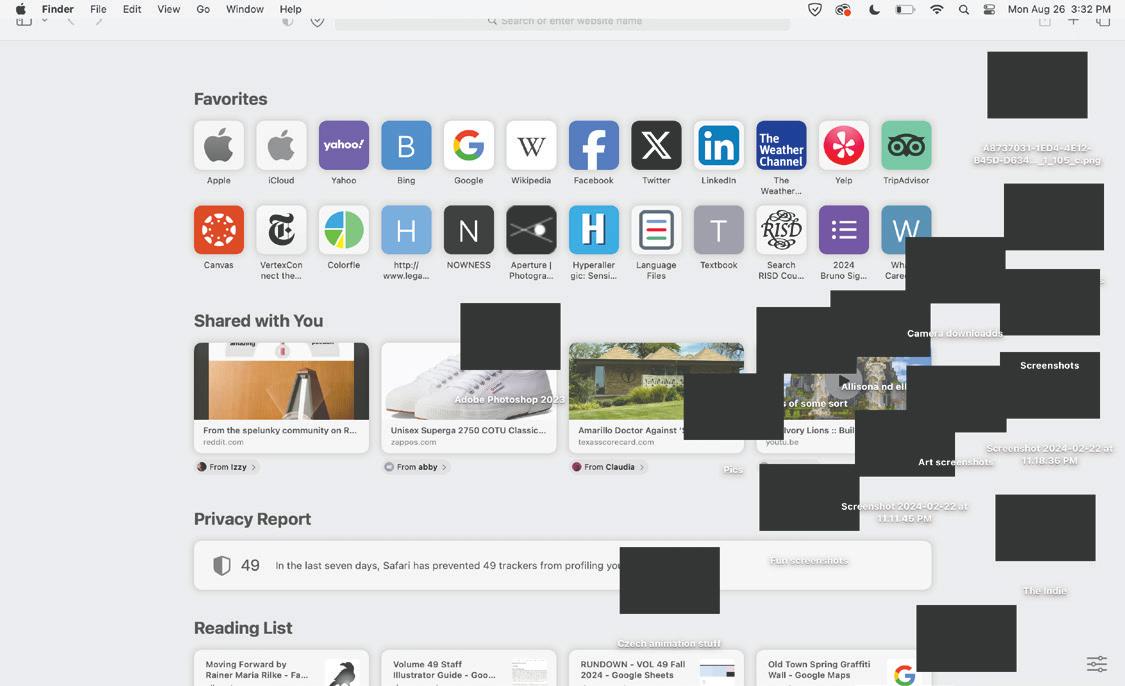Open Moving Forward by Rainer Maria Rilke
The width and height of the screenshot is (1125, 686).
point(281,669)
